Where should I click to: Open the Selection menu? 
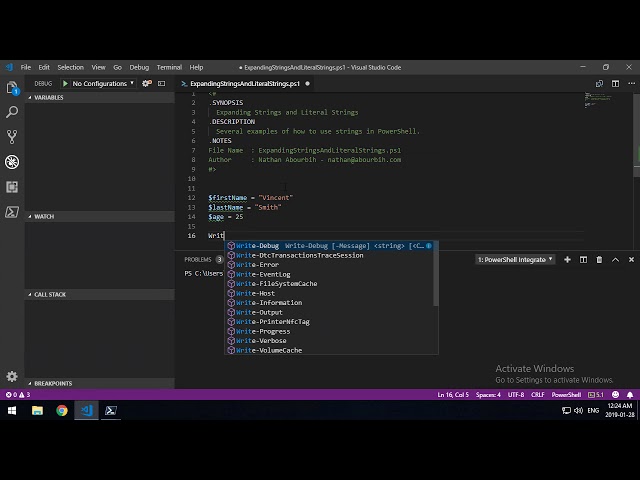pos(70,67)
